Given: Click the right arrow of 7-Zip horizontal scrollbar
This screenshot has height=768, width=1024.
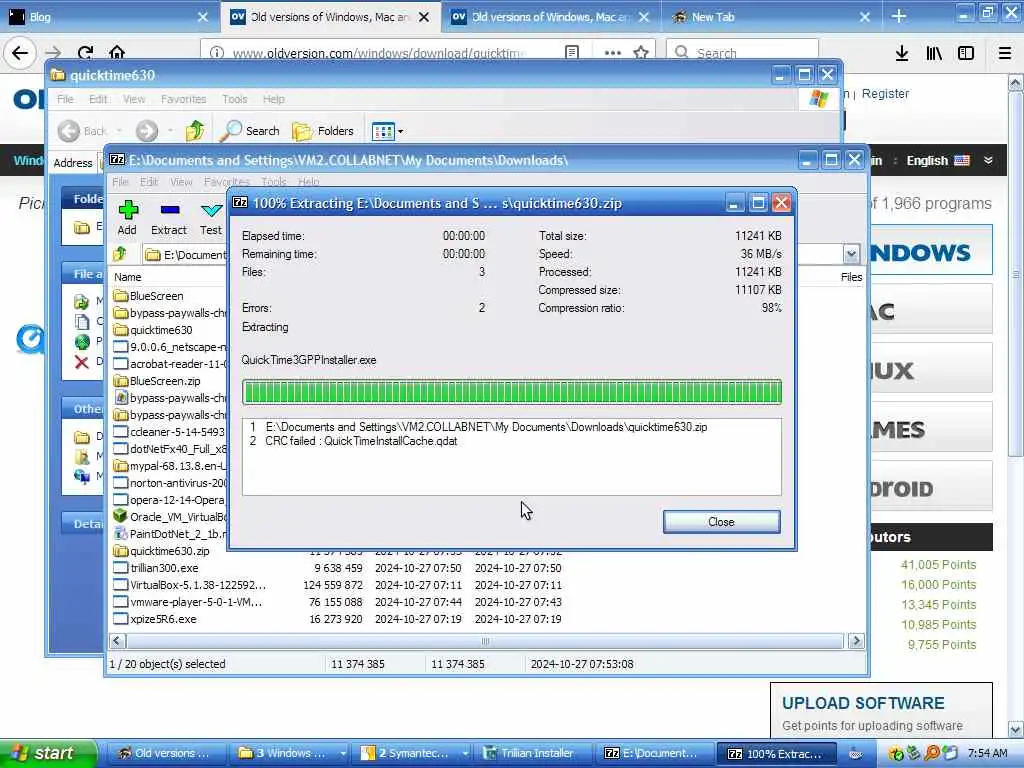Looking at the screenshot, I should pos(856,641).
